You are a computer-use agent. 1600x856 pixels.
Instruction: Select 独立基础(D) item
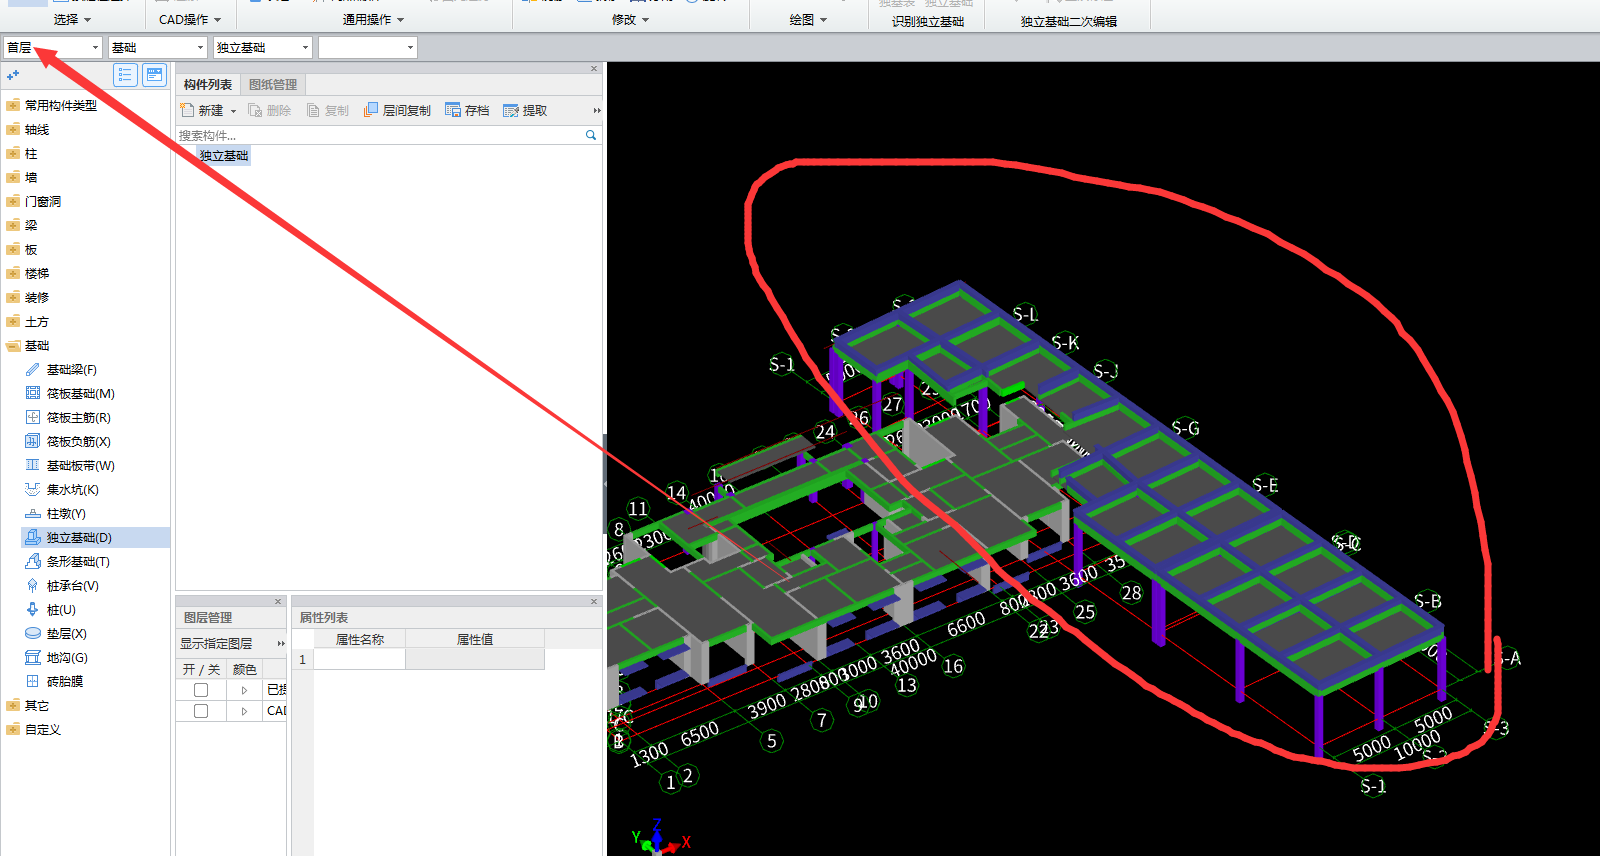point(79,538)
